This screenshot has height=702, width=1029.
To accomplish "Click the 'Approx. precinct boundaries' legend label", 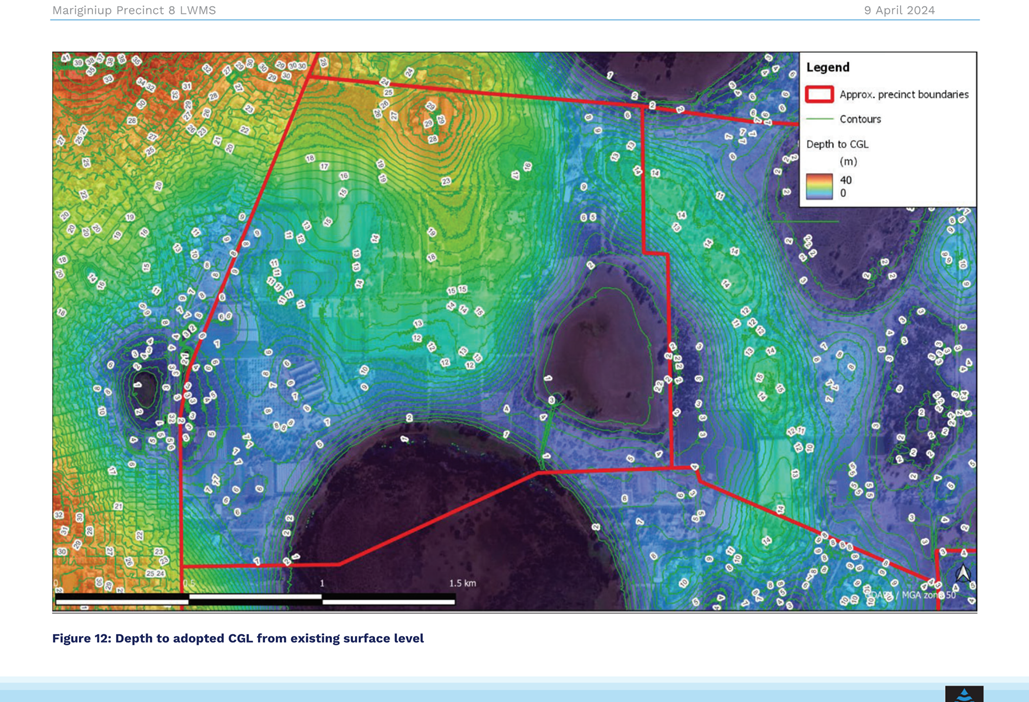I will coord(904,94).
